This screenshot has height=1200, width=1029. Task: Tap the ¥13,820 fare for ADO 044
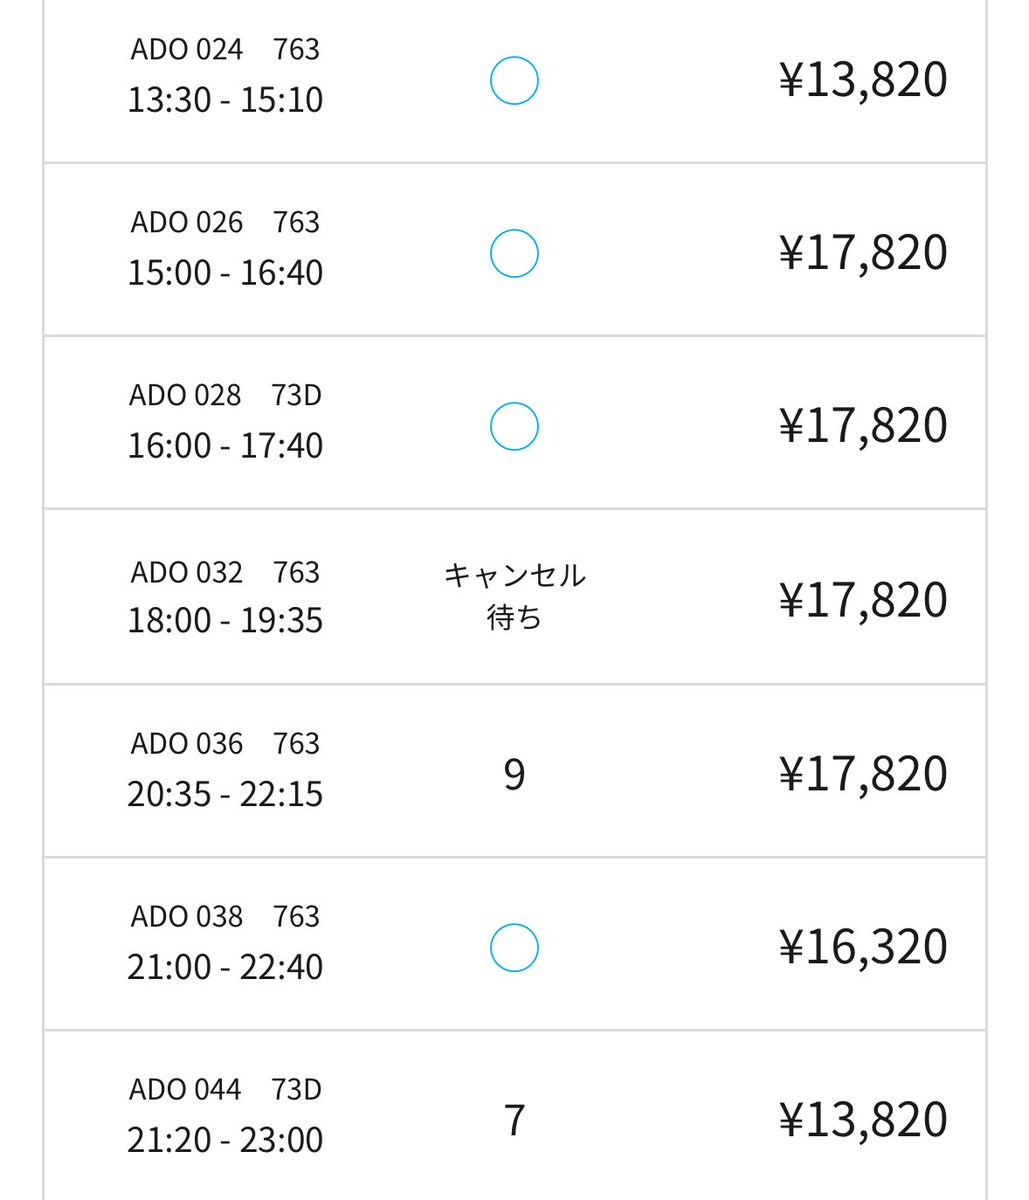pyautogui.click(x=863, y=1119)
